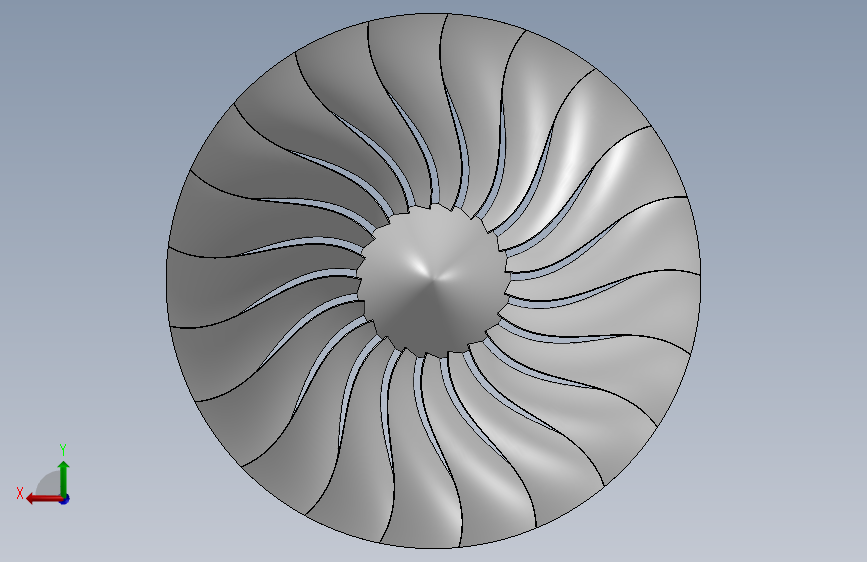867x562 pixels.
Task: Click the red X label beside triad
Action: [20, 493]
